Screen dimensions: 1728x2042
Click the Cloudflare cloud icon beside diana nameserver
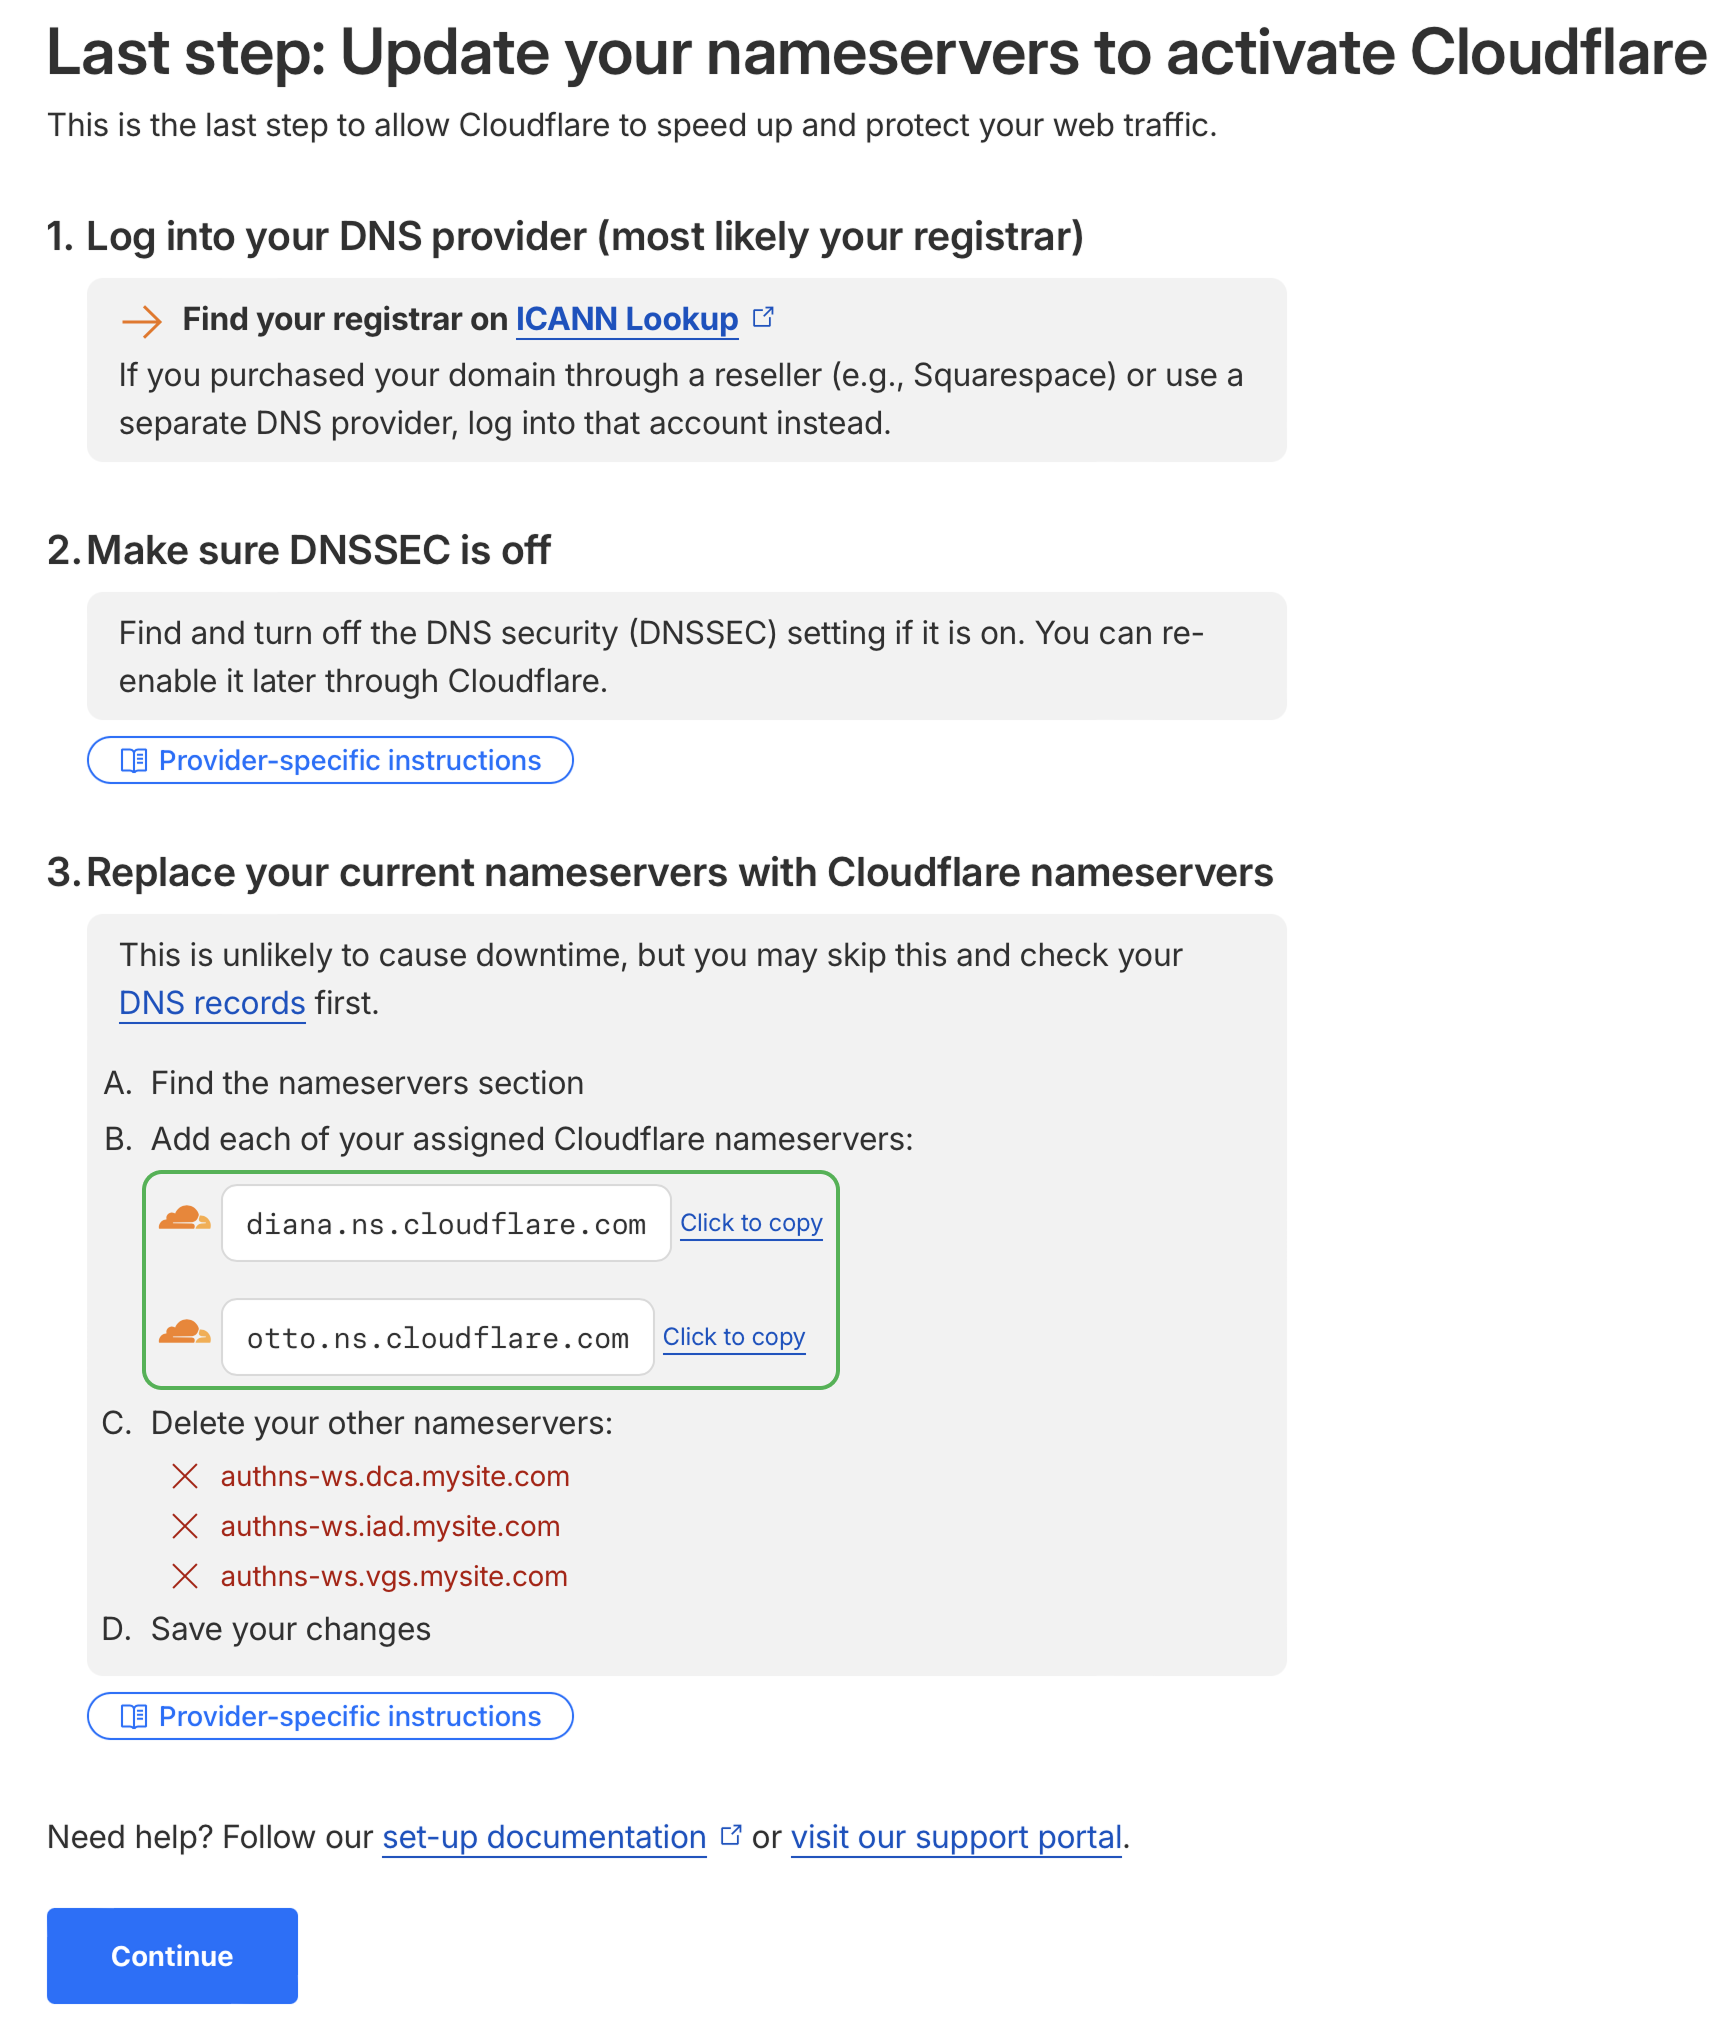[185, 1220]
